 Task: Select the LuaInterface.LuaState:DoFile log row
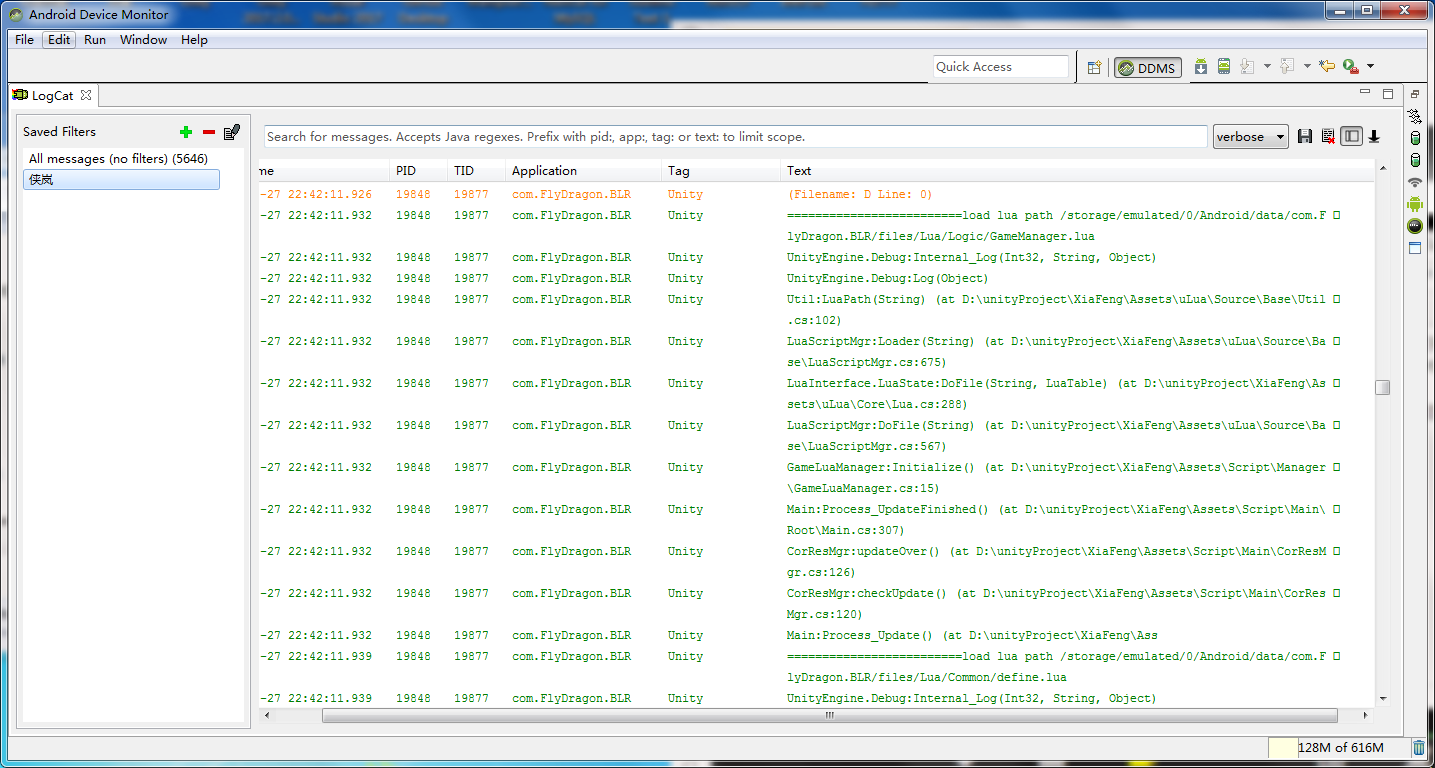816,394
